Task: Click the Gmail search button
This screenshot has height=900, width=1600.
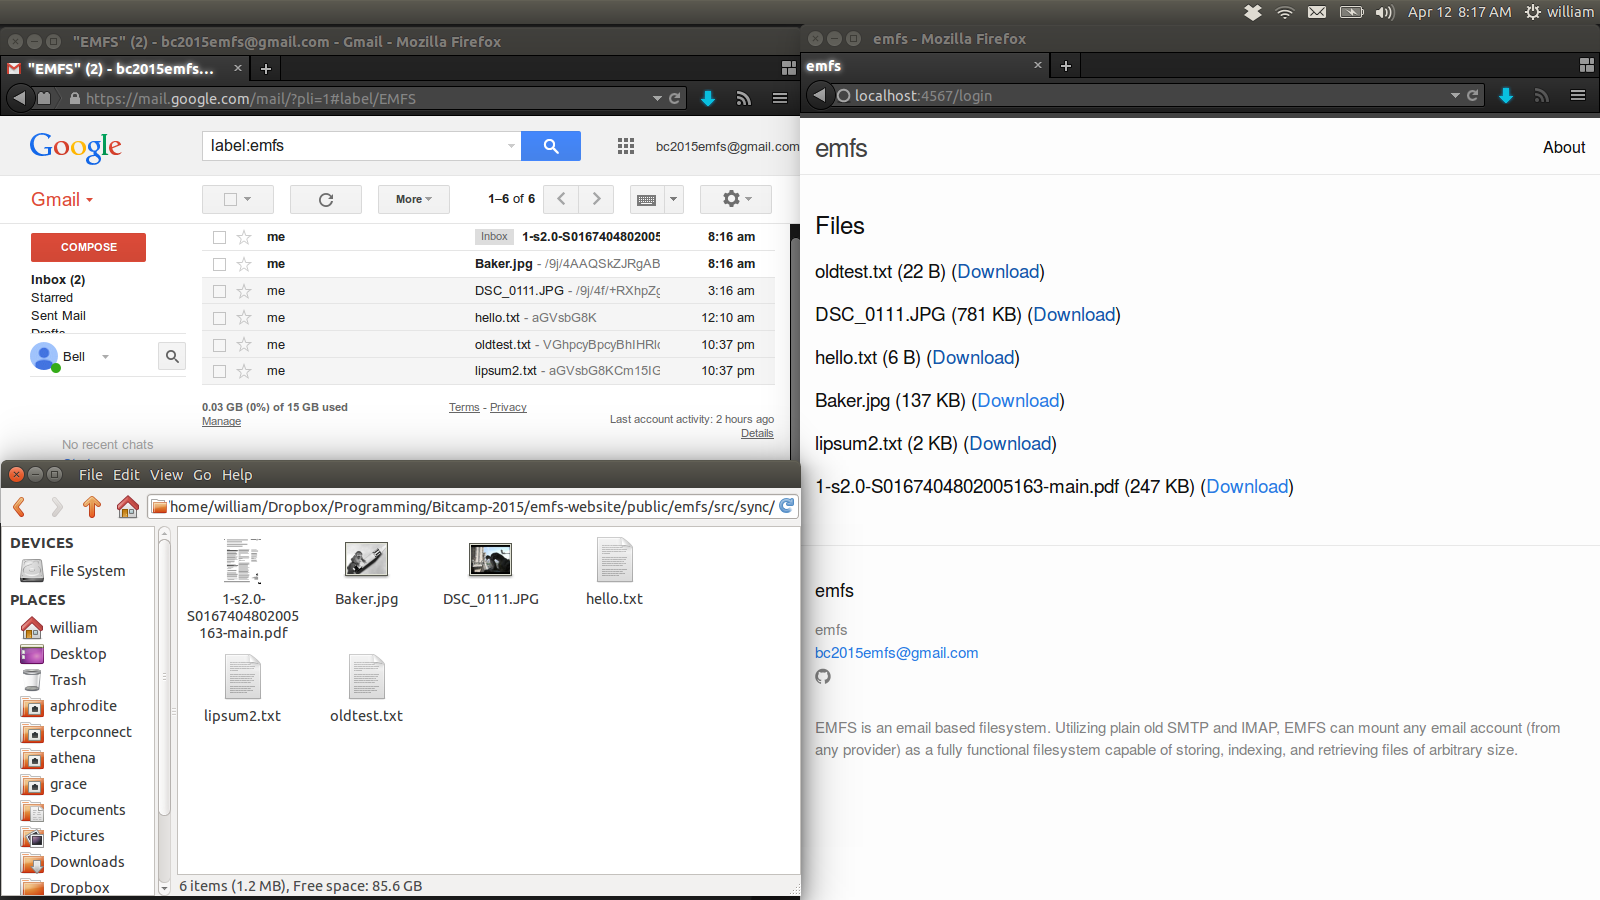Action: pyautogui.click(x=551, y=146)
